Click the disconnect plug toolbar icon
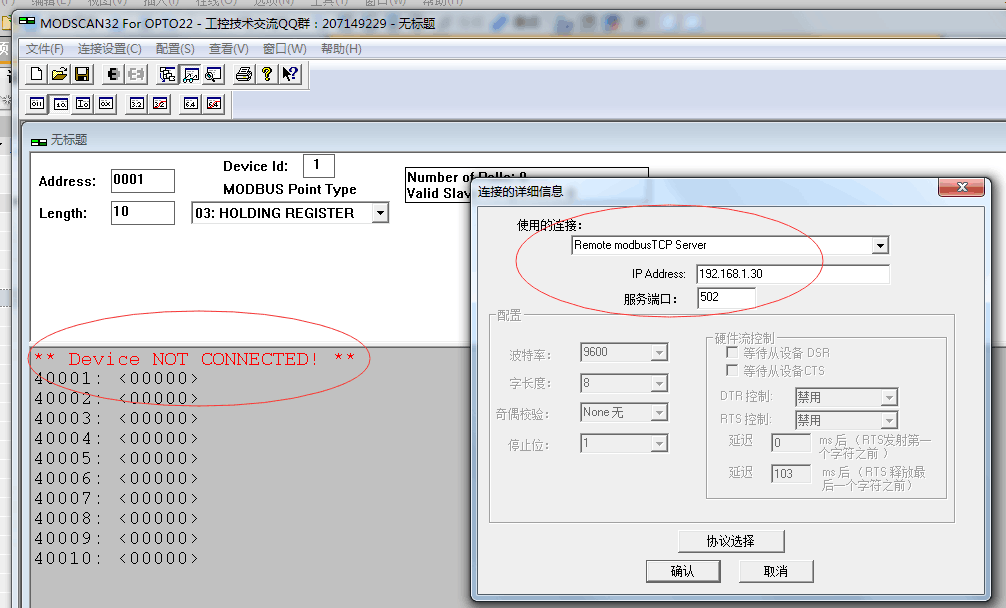Image resolution: width=1006 pixels, height=608 pixels. (135, 74)
